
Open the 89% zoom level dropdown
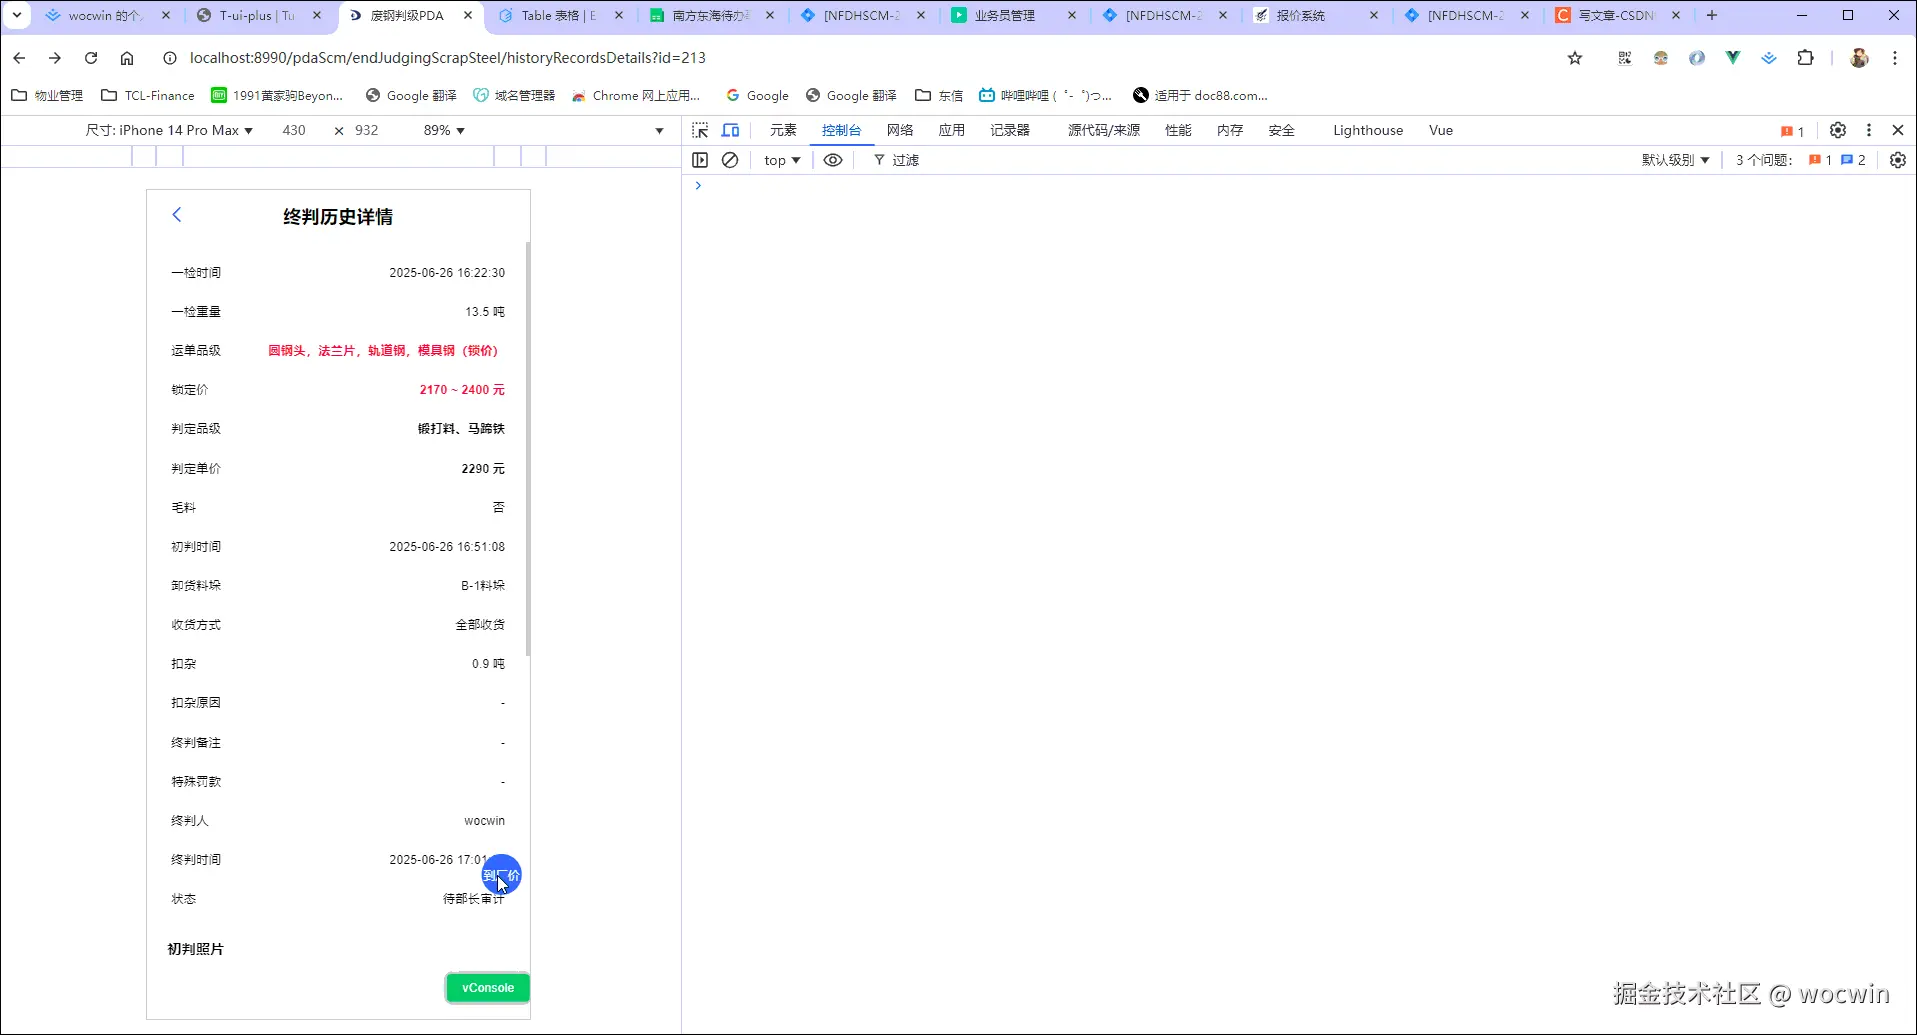[441, 130]
